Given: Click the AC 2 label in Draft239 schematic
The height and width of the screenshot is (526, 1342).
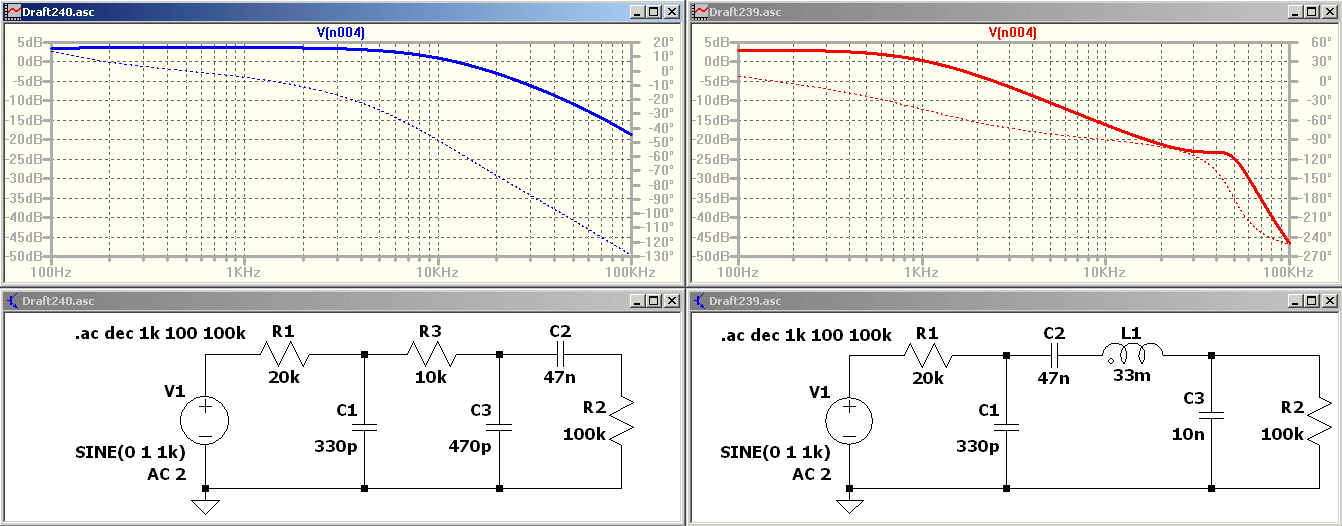Looking at the screenshot, I should coord(811,475).
